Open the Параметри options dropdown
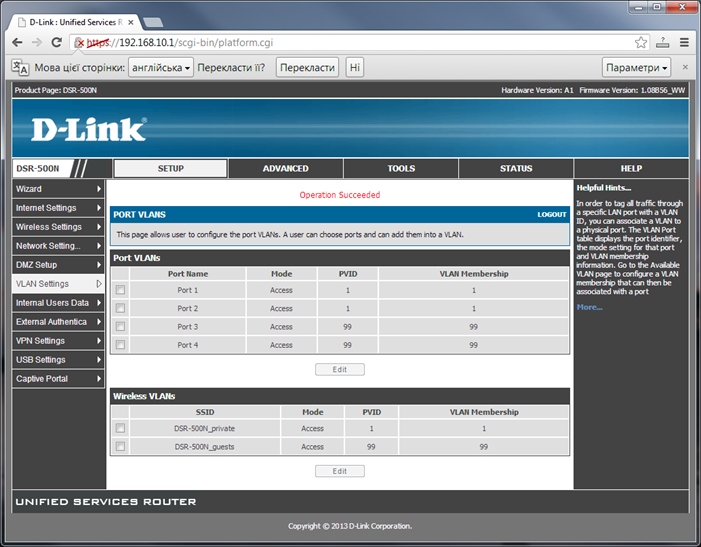701x547 pixels. pos(636,67)
